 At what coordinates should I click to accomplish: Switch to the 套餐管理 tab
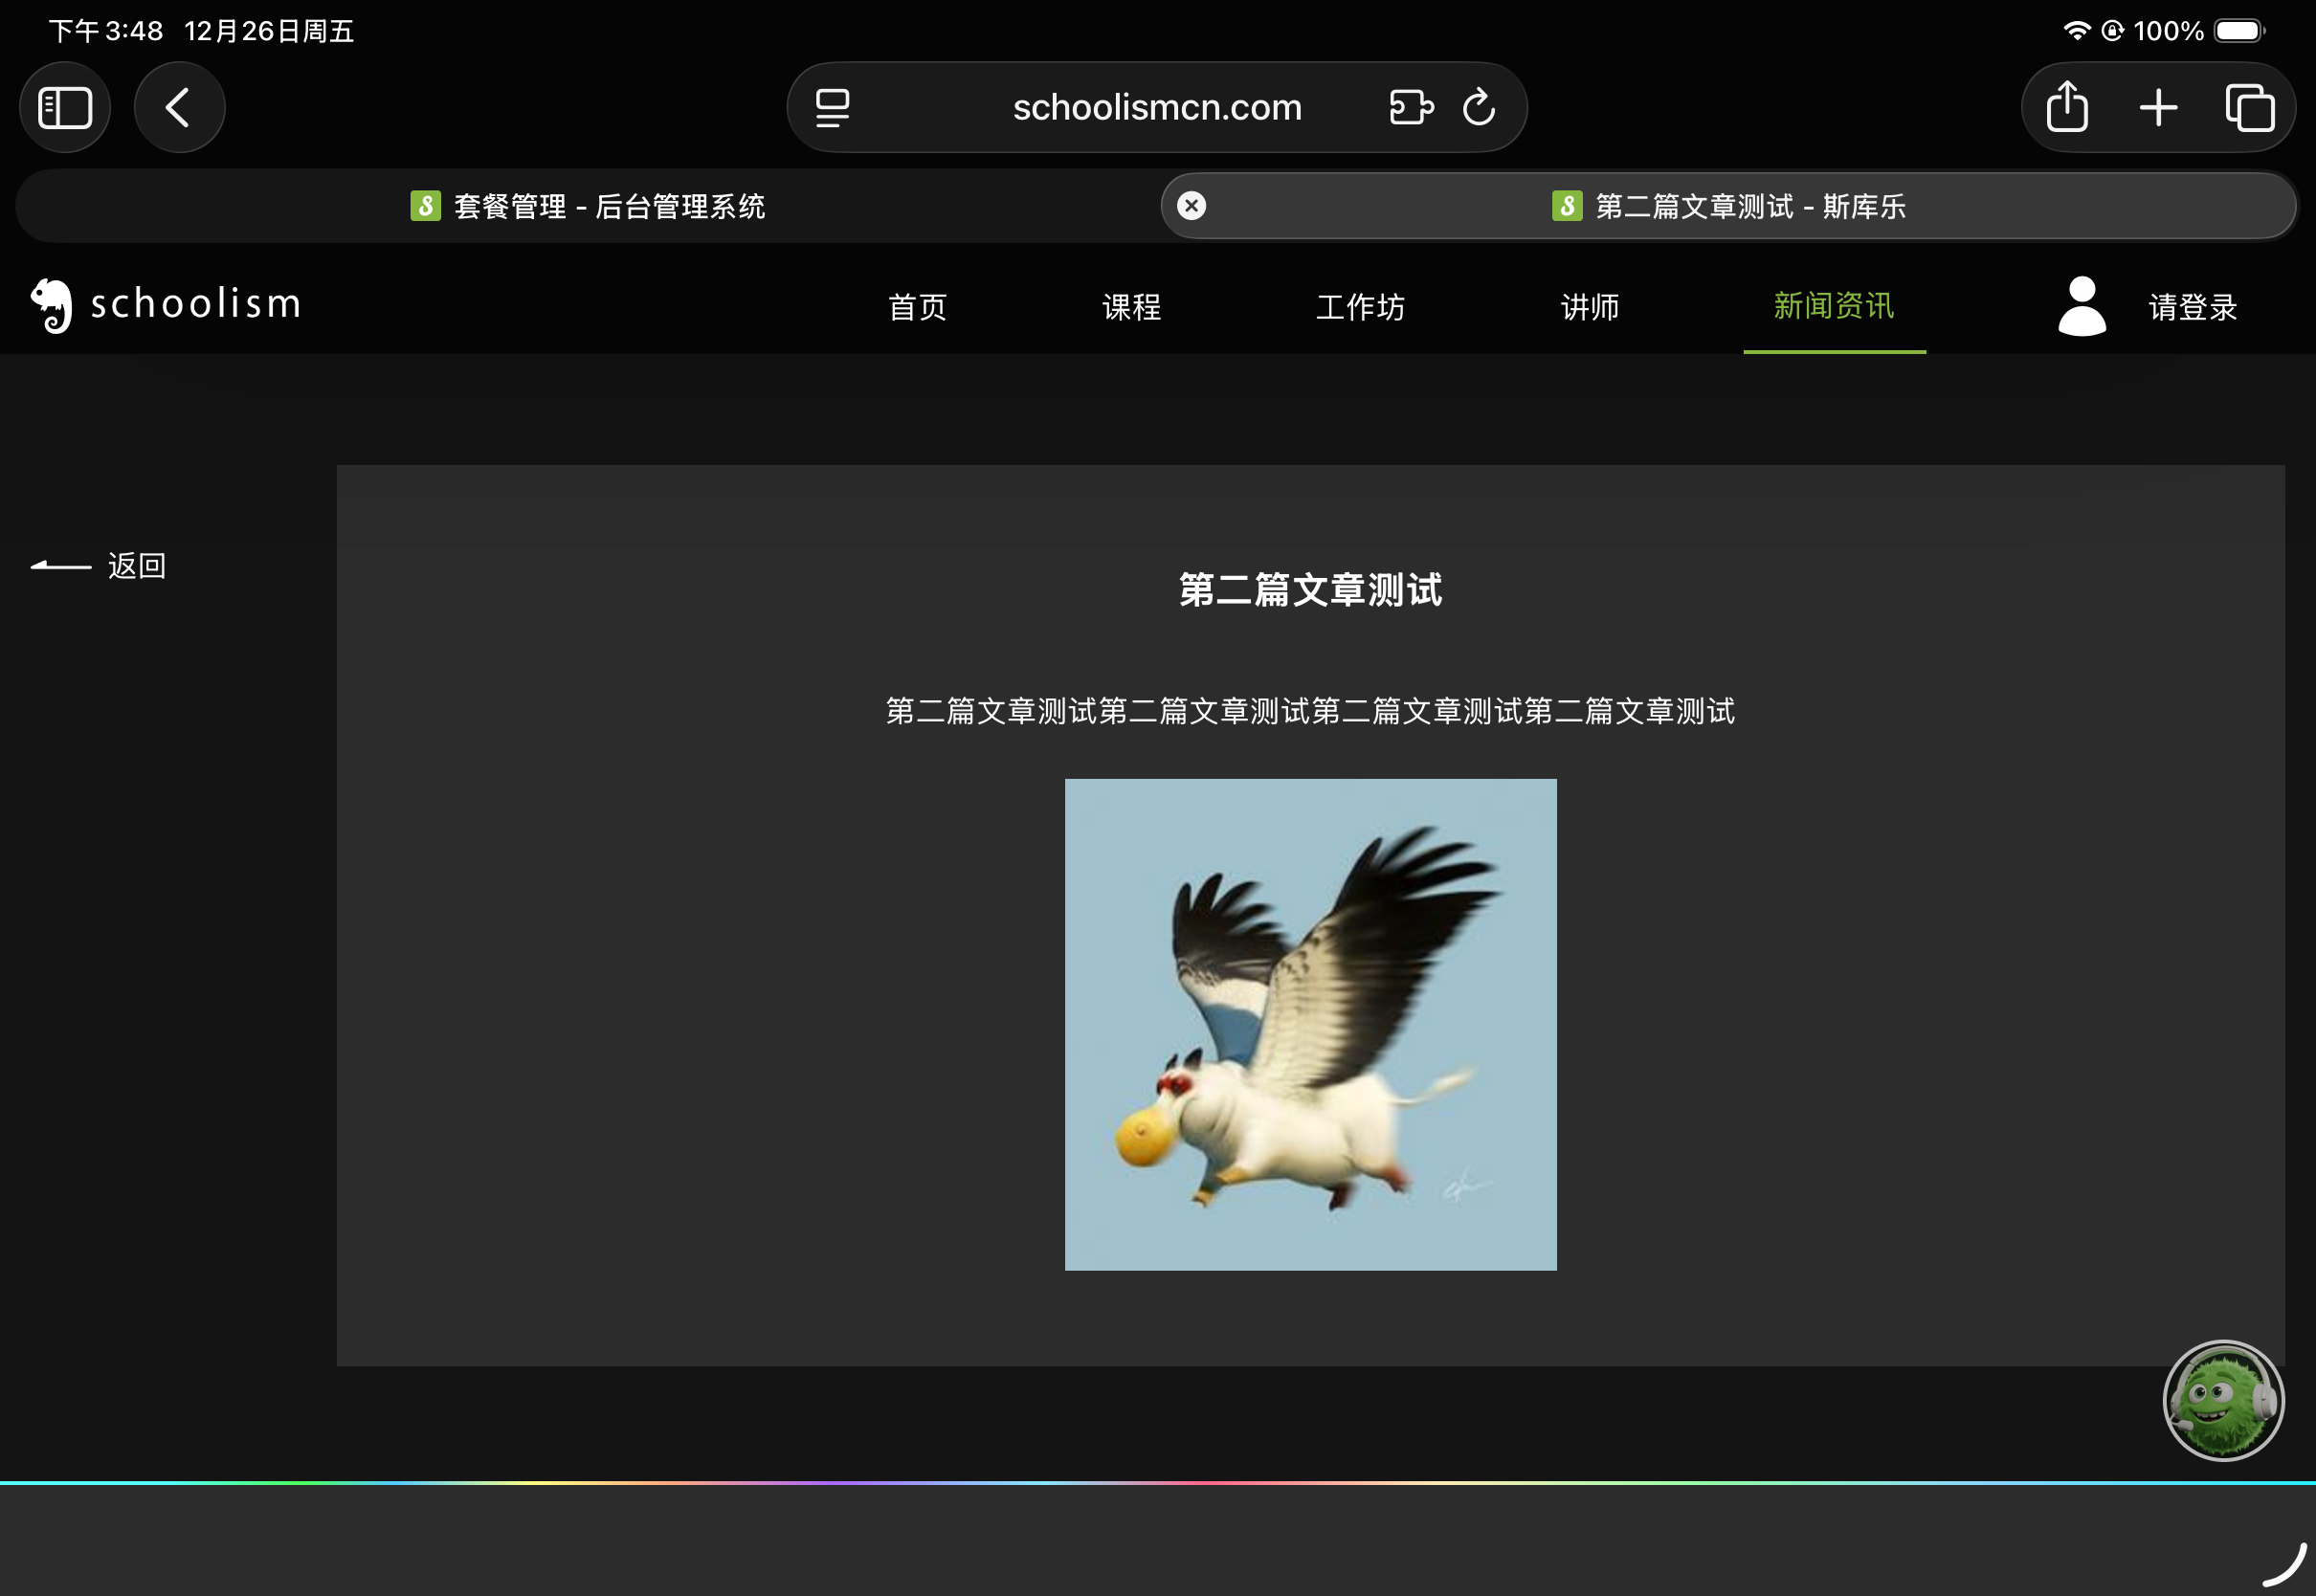tap(588, 206)
